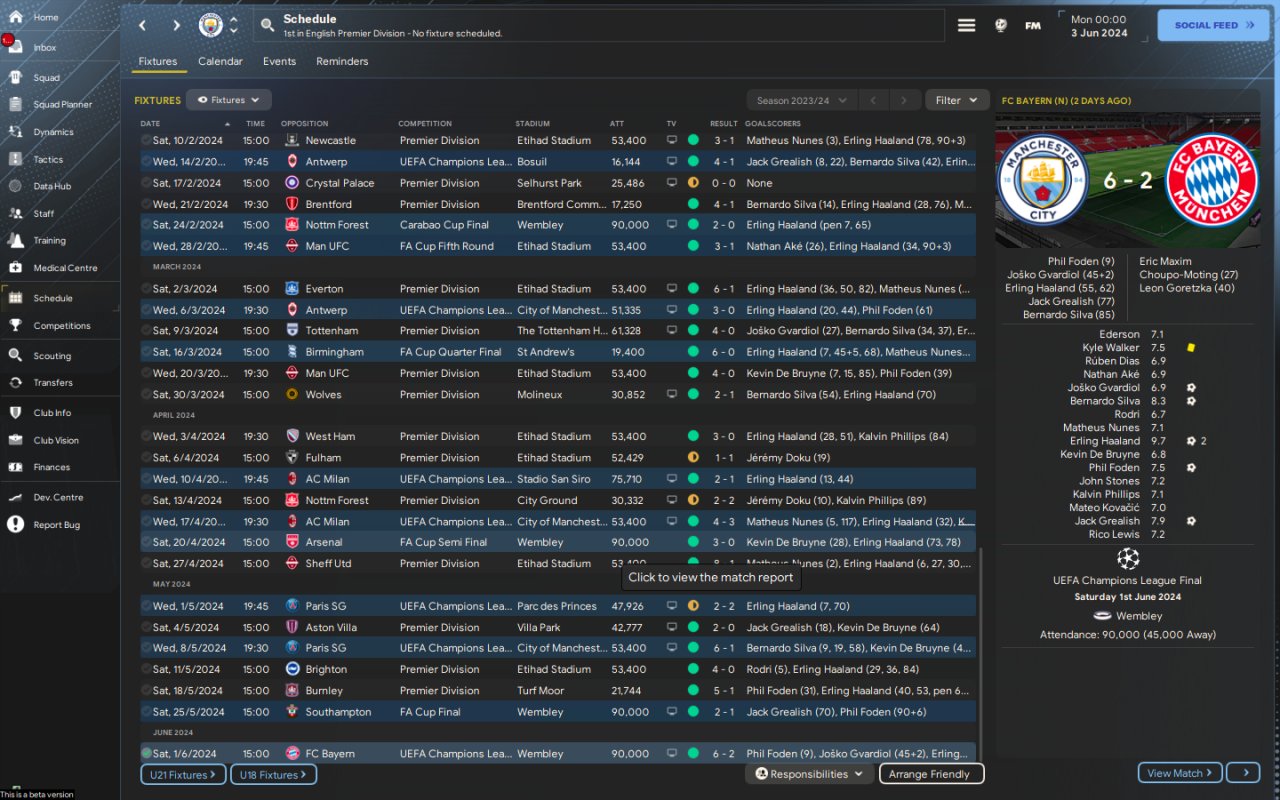Switch to the Events tab

pyautogui.click(x=279, y=61)
